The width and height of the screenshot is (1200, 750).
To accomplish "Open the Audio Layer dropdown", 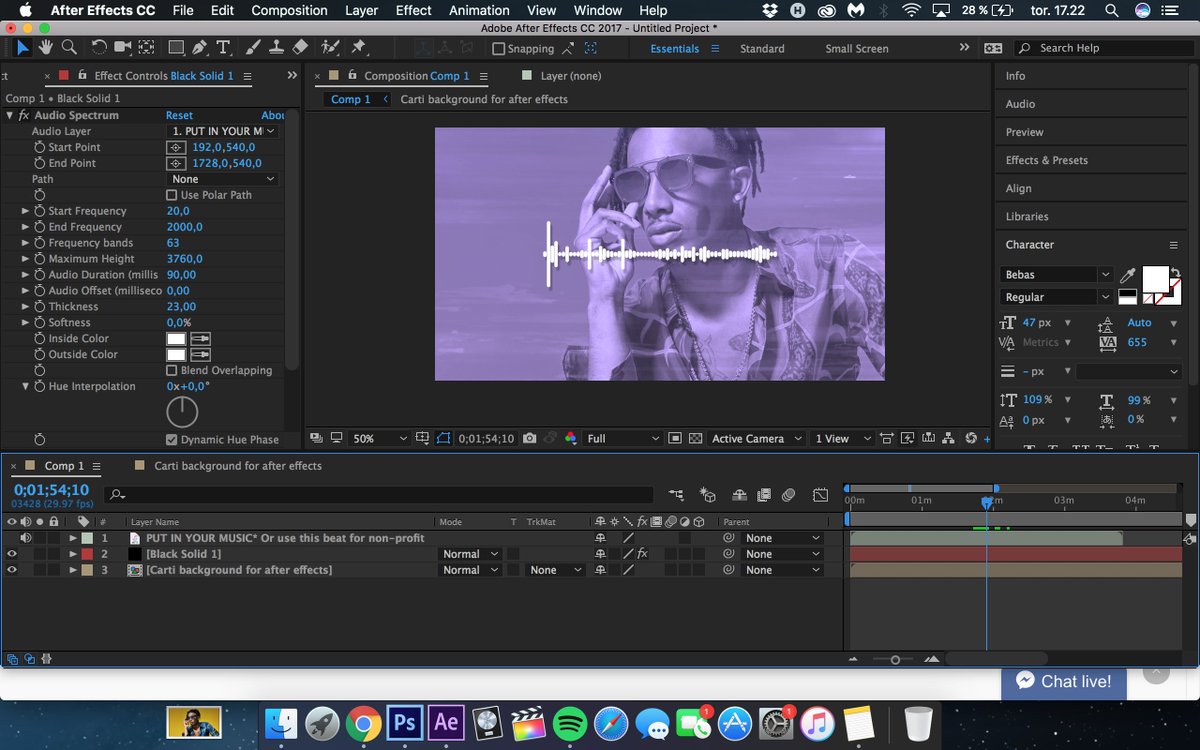I will 223,131.
